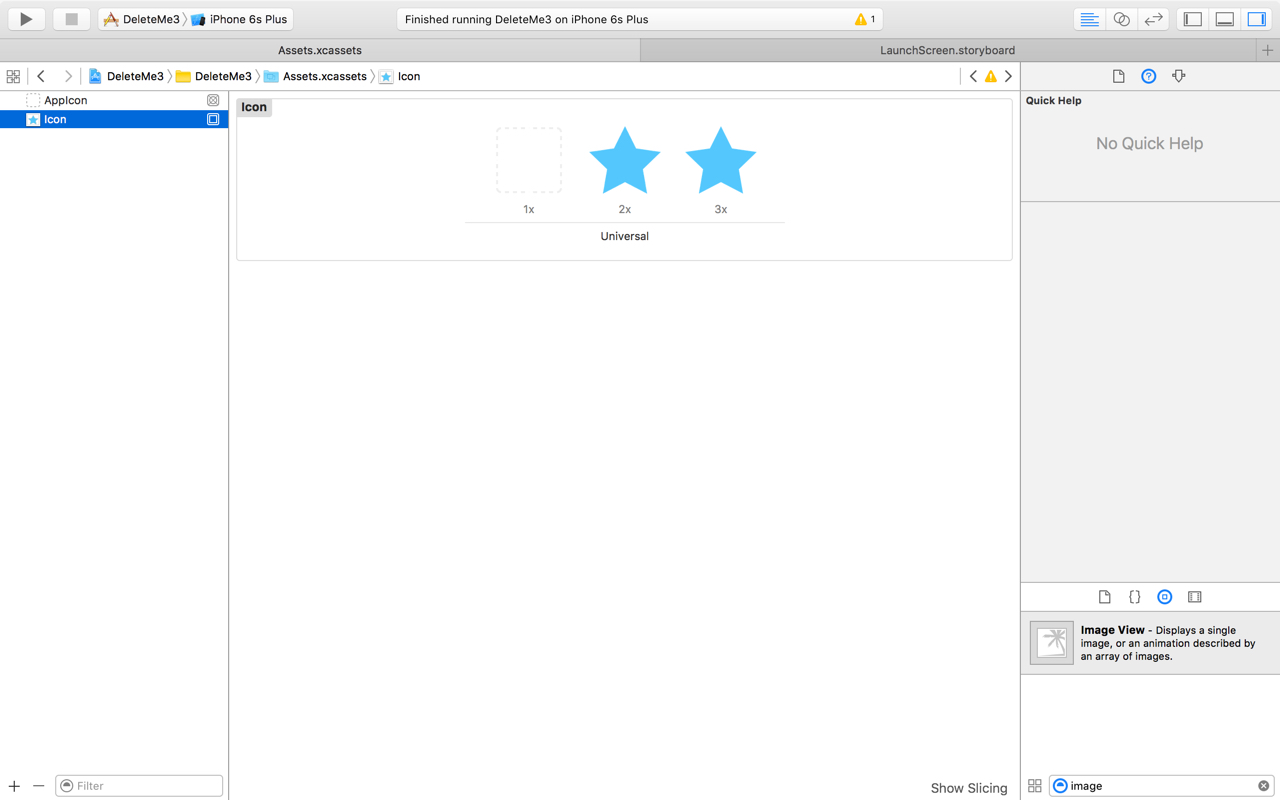Show the Assistant editor
This screenshot has width=1280, height=800.
1121,19
